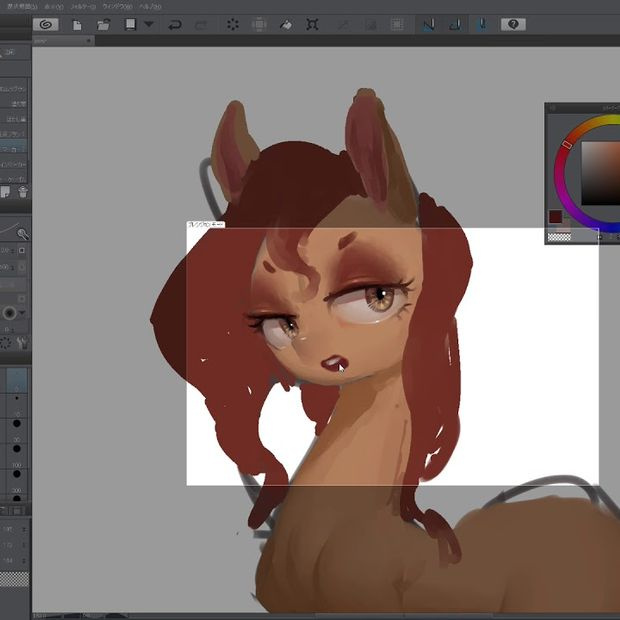Viewport: 620px width, 620px height.
Task: Open the Clip Studio launcher spiral icon
Action: tap(46, 25)
